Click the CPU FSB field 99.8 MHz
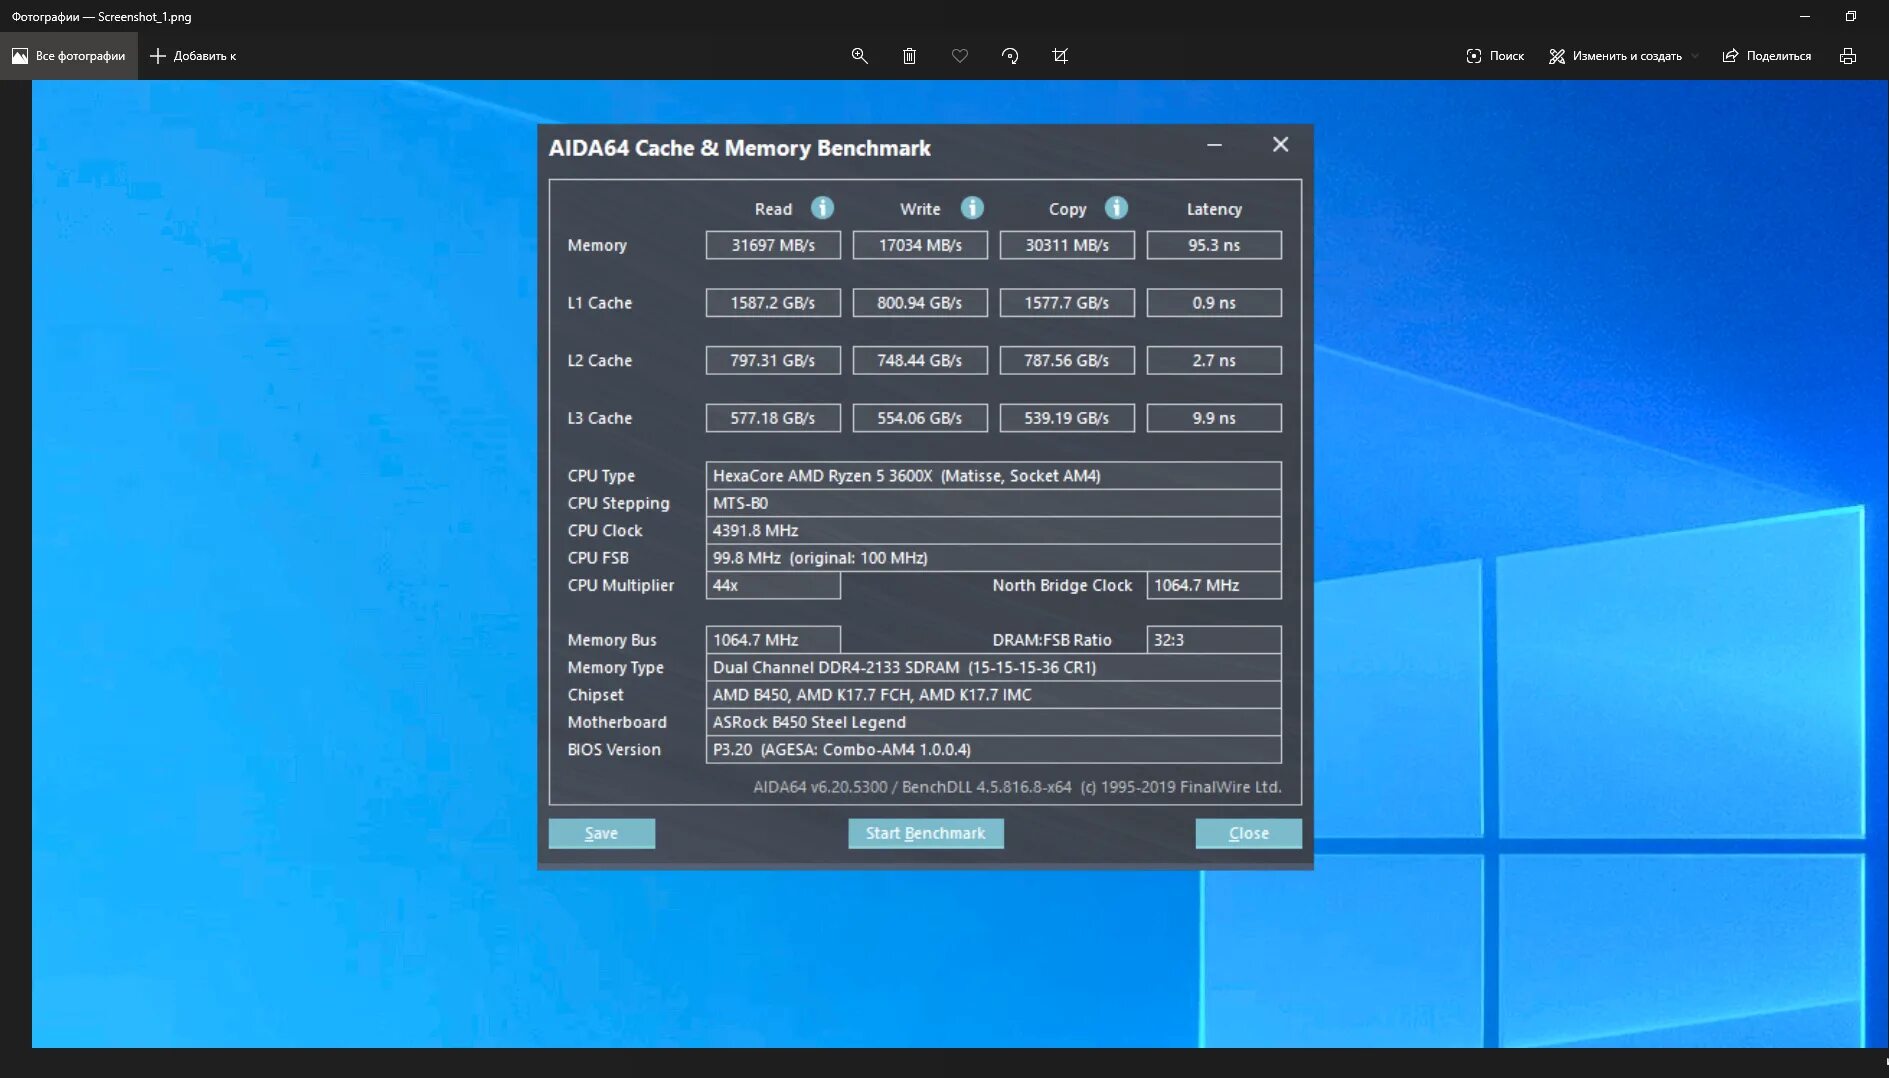 click(993, 558)
